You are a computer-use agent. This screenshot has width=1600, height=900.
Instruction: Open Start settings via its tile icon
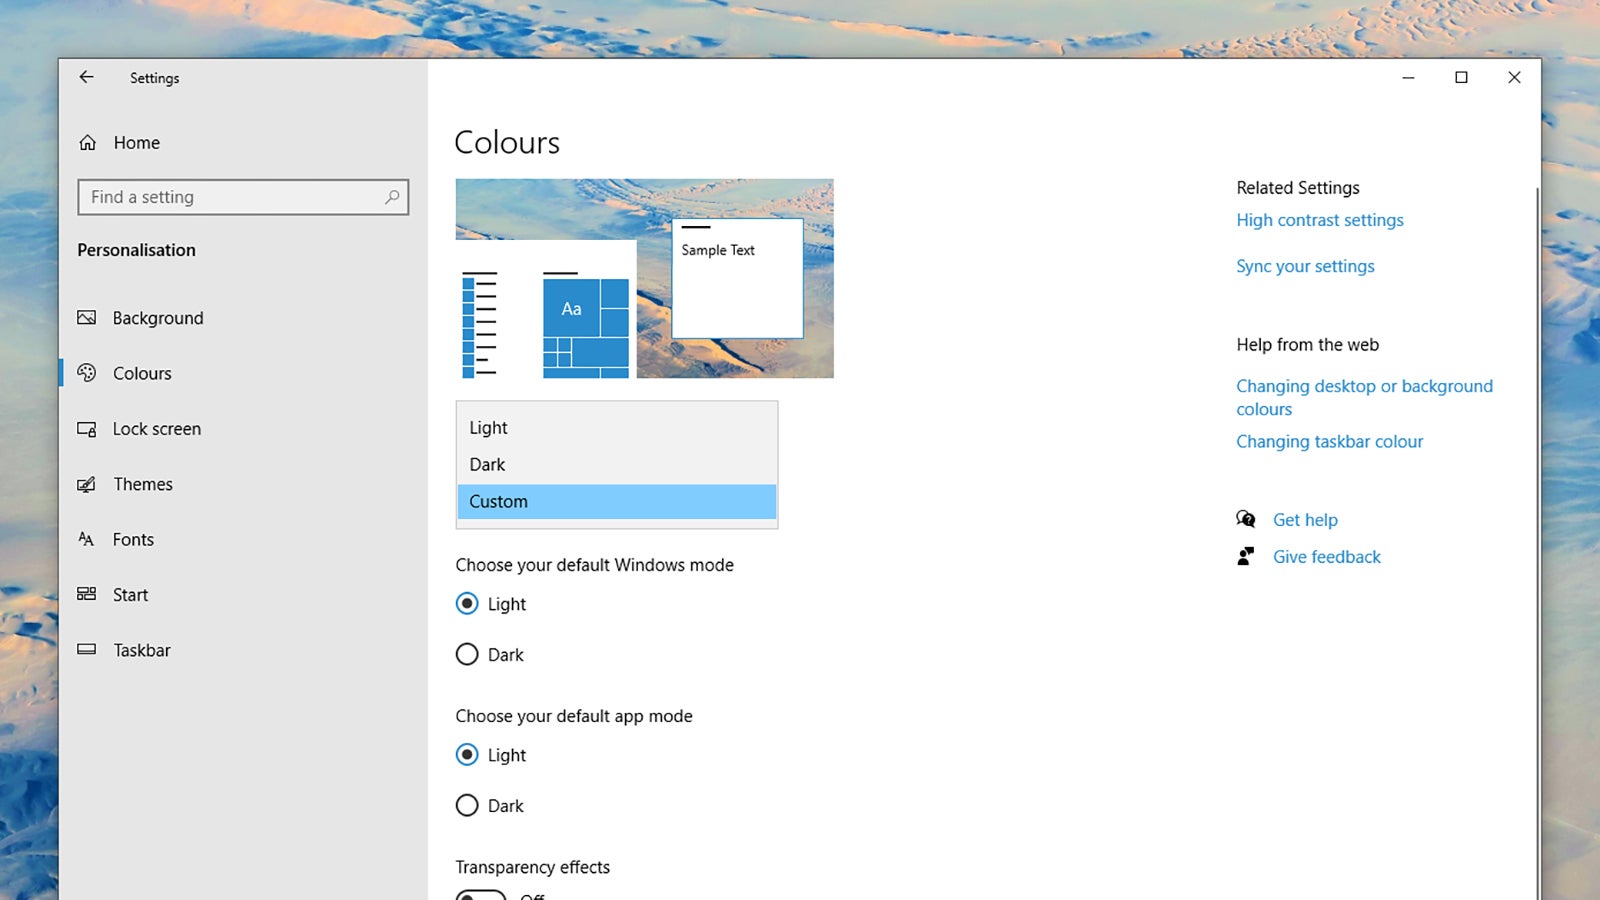point(88,594)
